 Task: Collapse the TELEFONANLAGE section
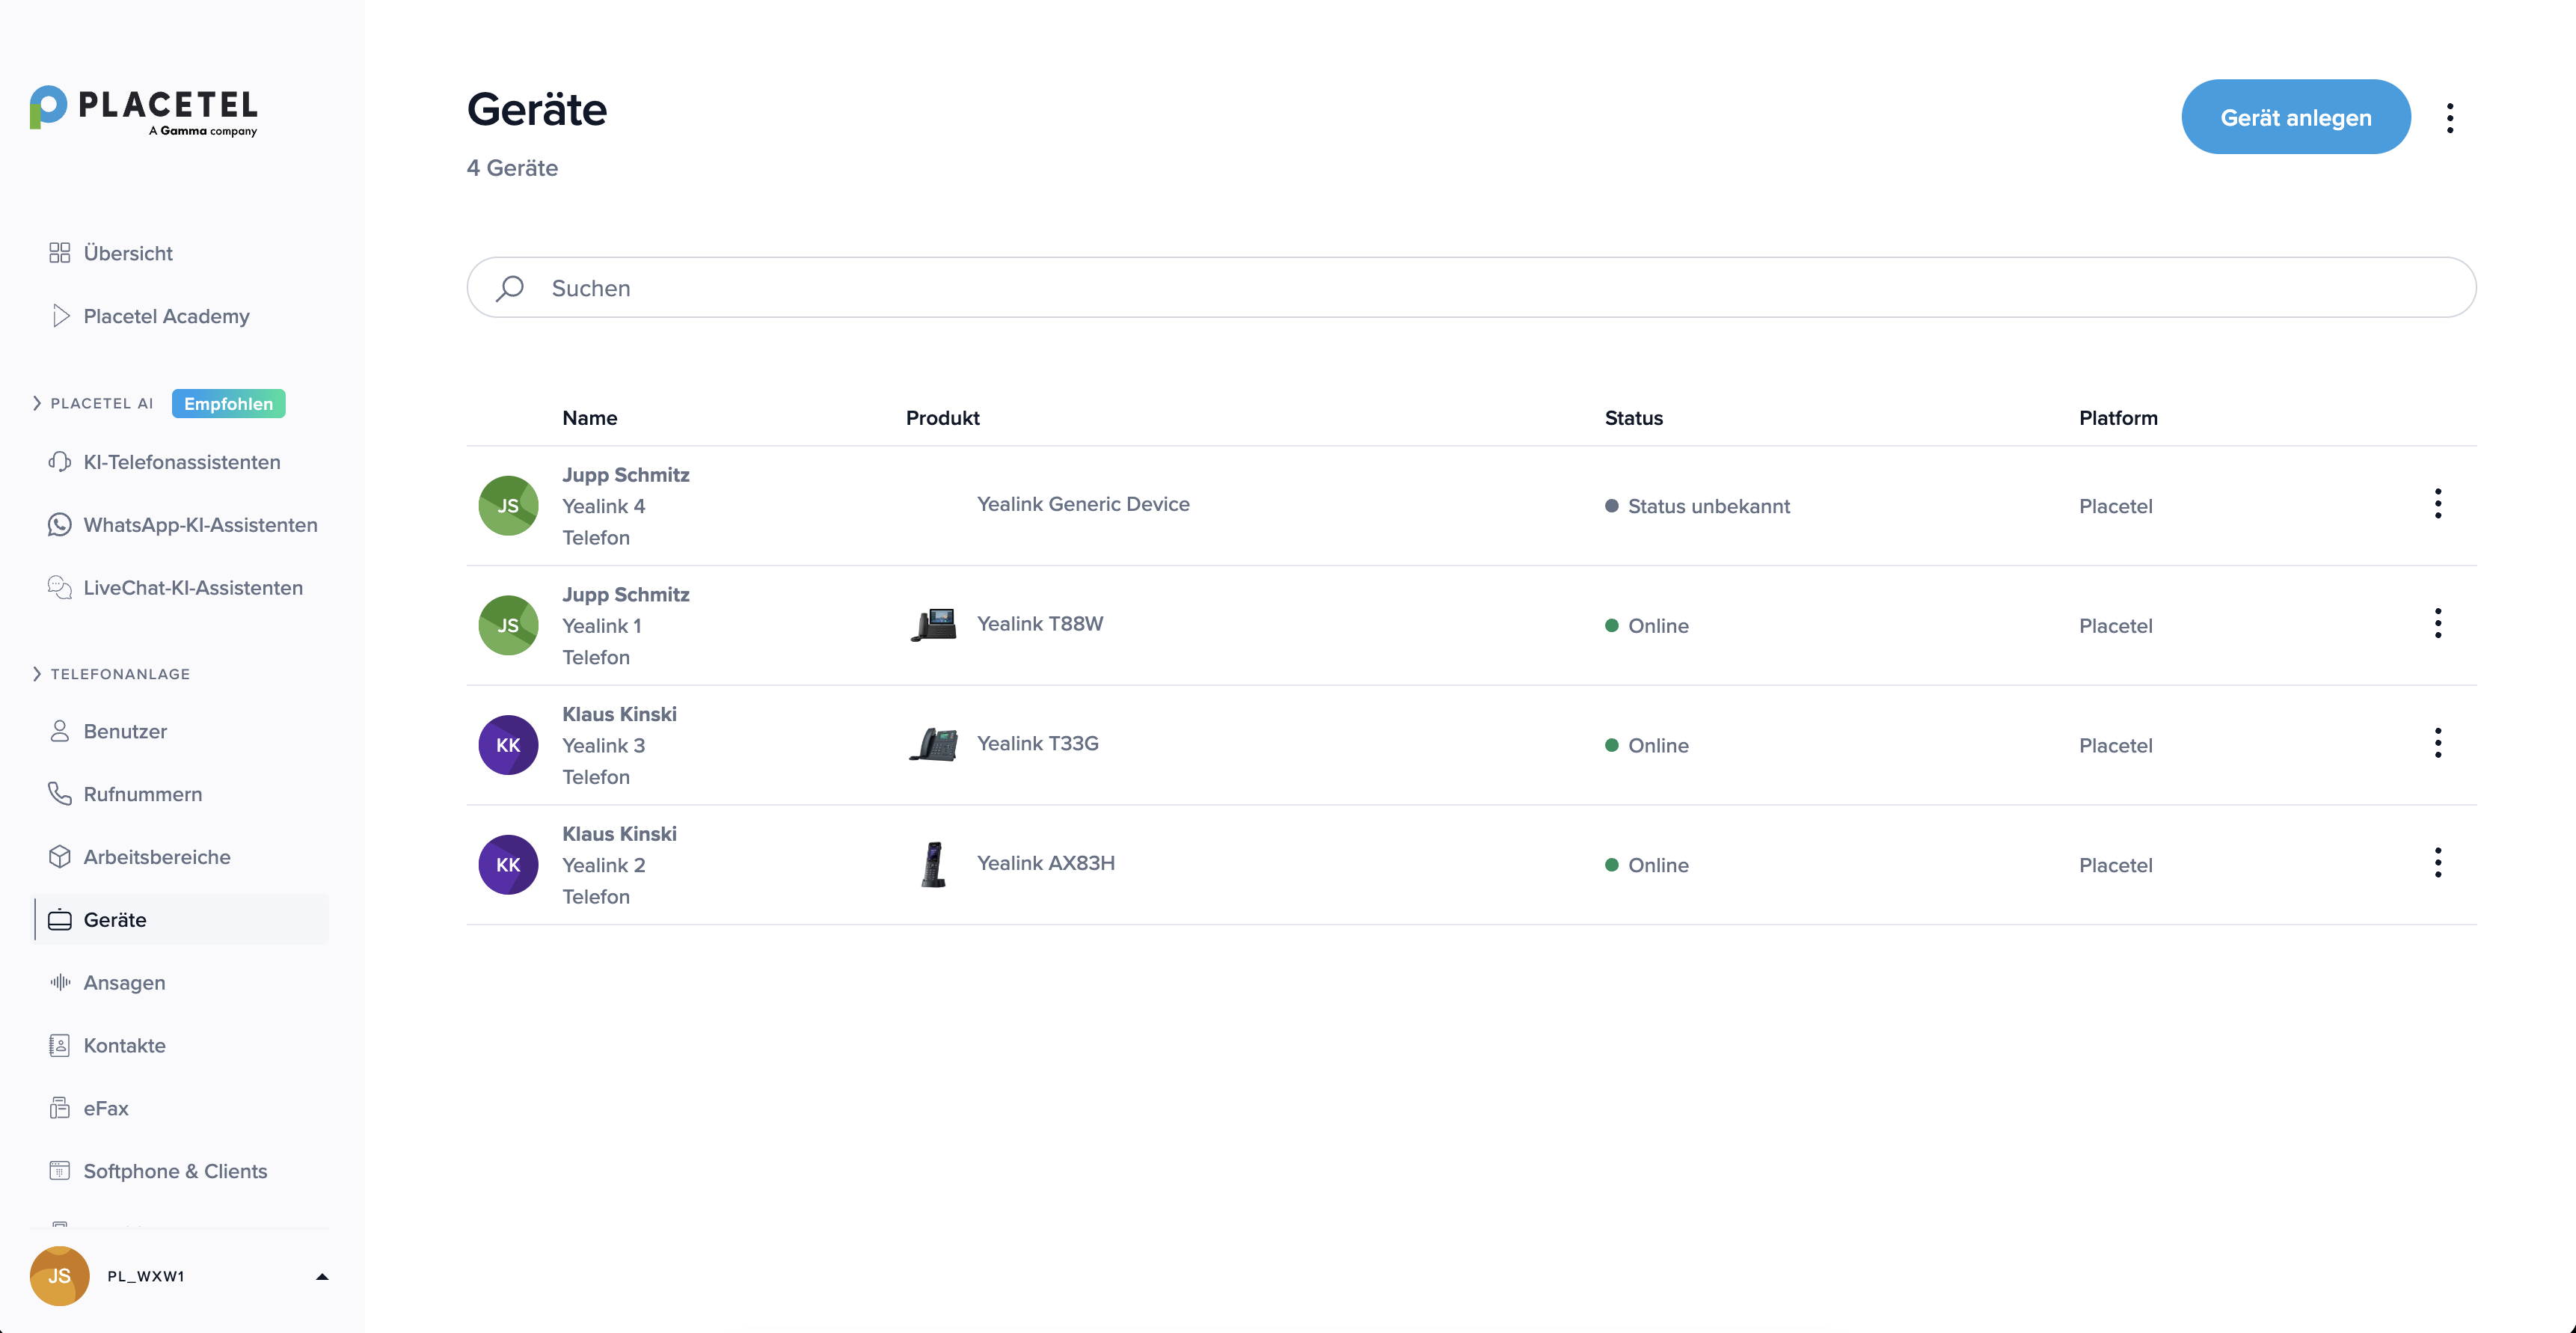click(37, 674)
